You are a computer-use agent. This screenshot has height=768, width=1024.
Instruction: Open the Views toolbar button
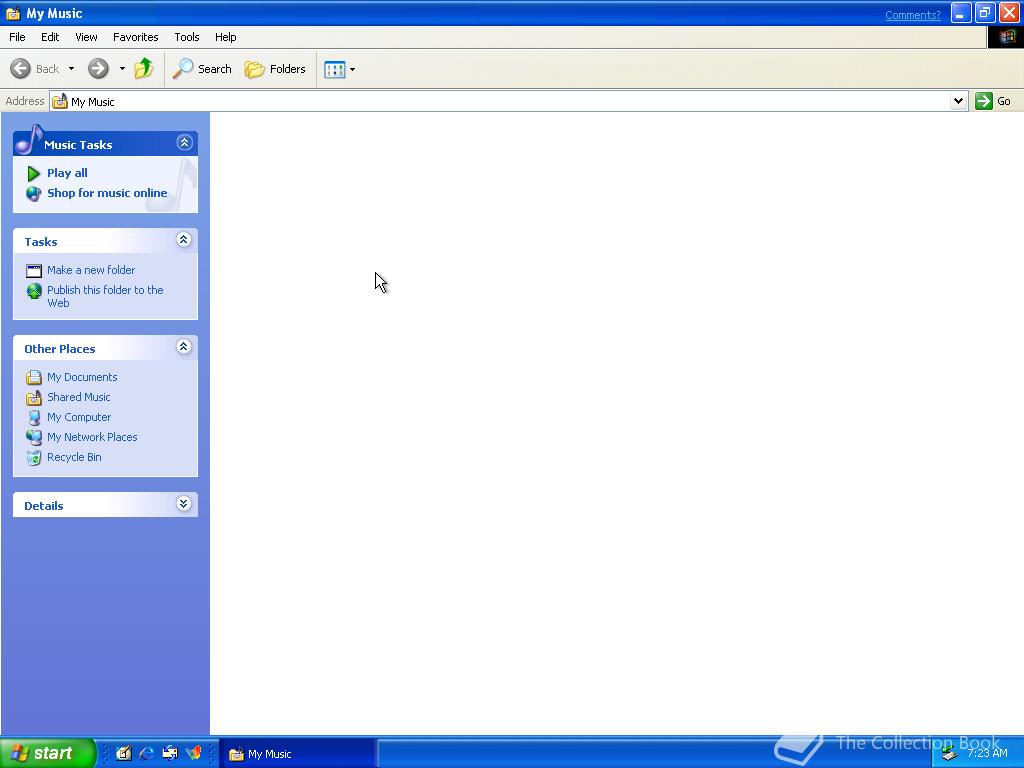pyautogui.click(x=334, y=69)
